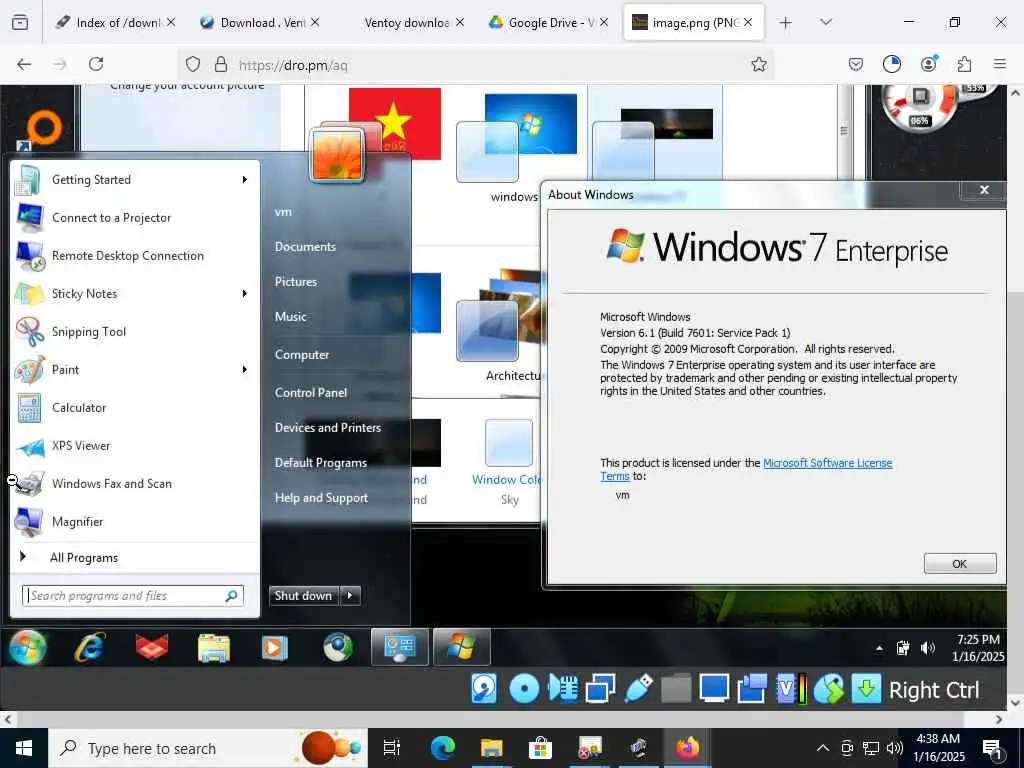The image size is (1024, 768).
Task: Open a new browser tab with plus
Action: pos(785,23)
